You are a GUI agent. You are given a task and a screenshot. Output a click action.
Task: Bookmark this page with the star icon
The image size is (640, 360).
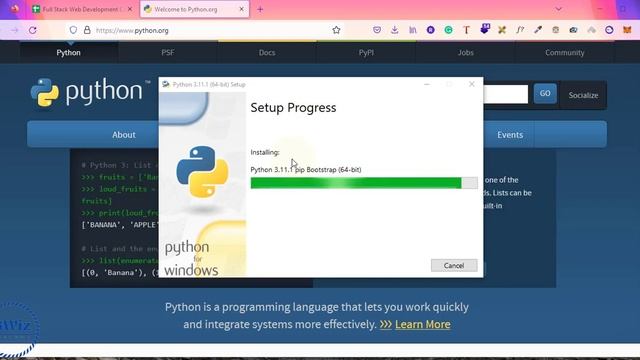[336, 30]
